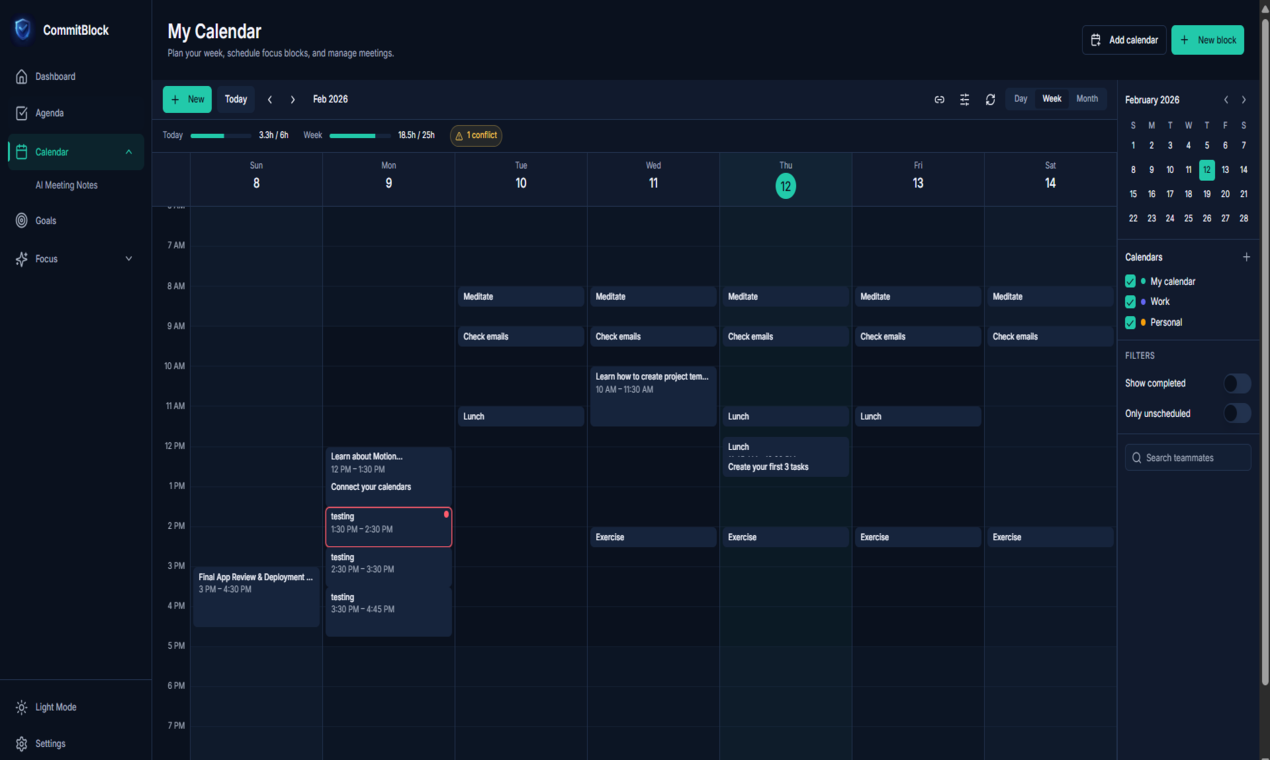
Task: Toggle Personal calendar checkbox
Action: [1131, 322]
